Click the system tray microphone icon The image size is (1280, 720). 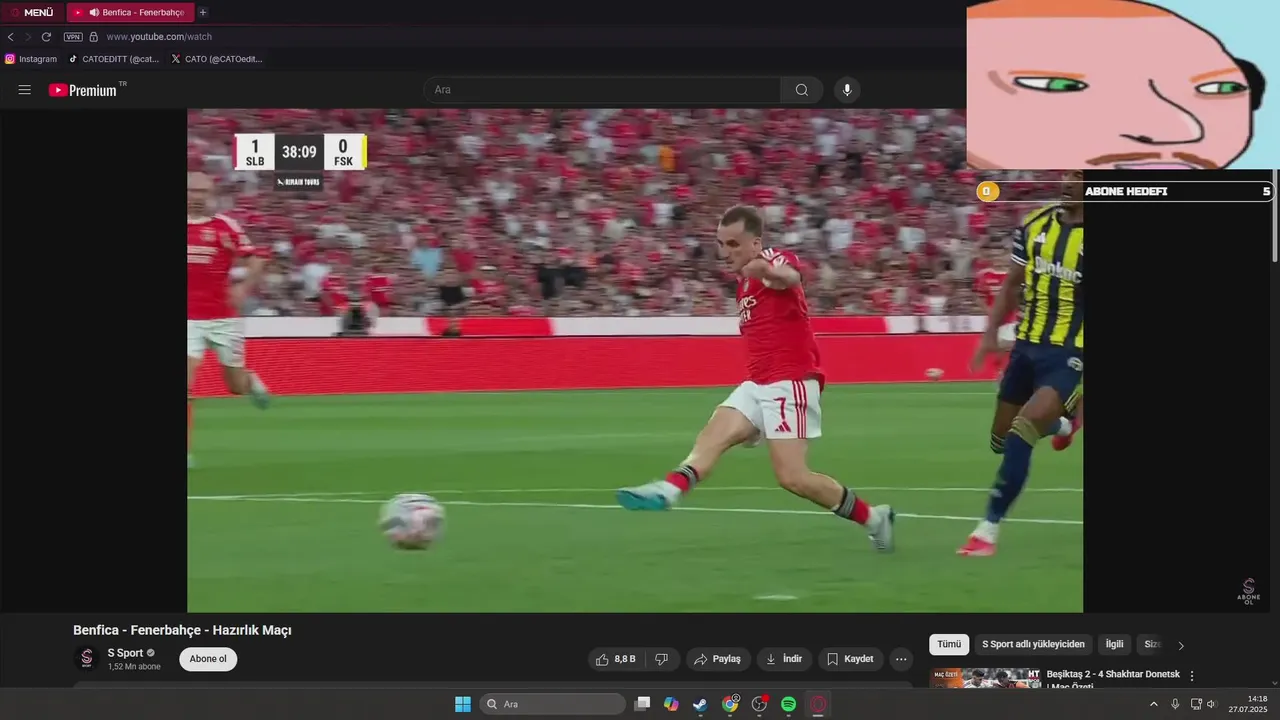[1175, 704]
